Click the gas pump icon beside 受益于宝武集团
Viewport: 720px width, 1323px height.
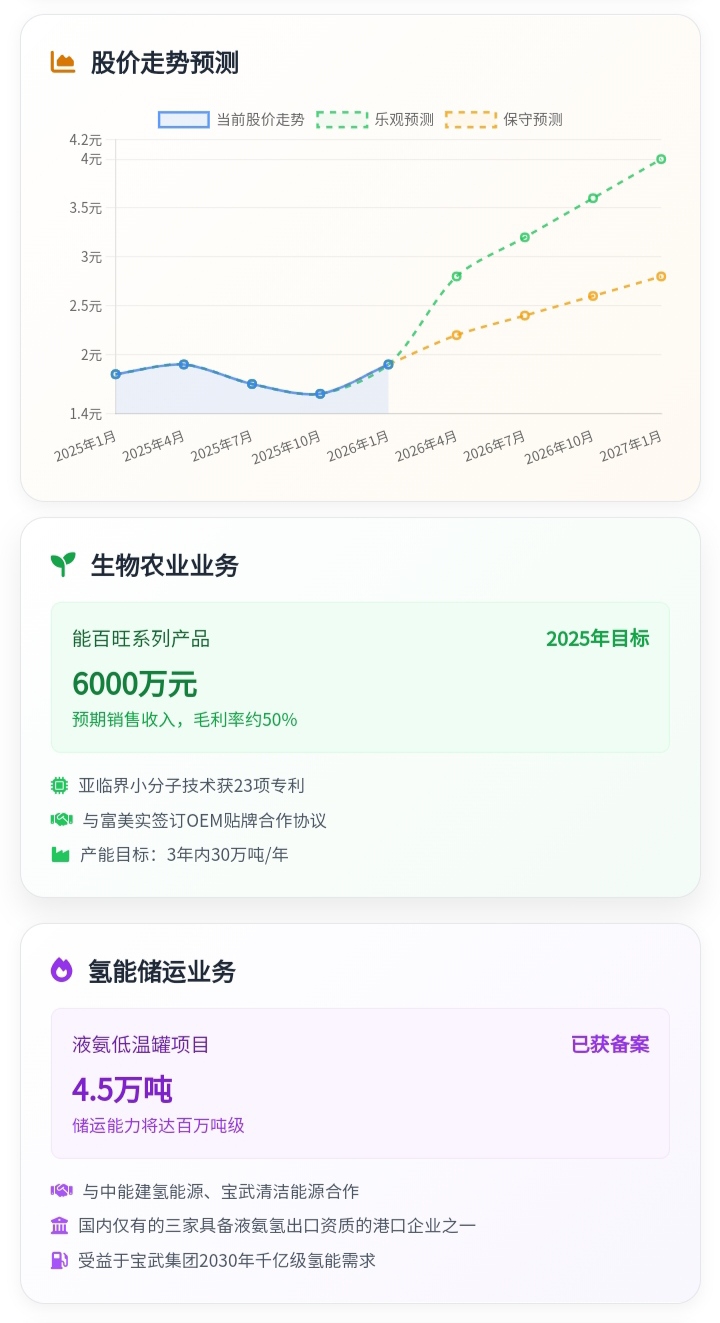[x=59, y=1260]
